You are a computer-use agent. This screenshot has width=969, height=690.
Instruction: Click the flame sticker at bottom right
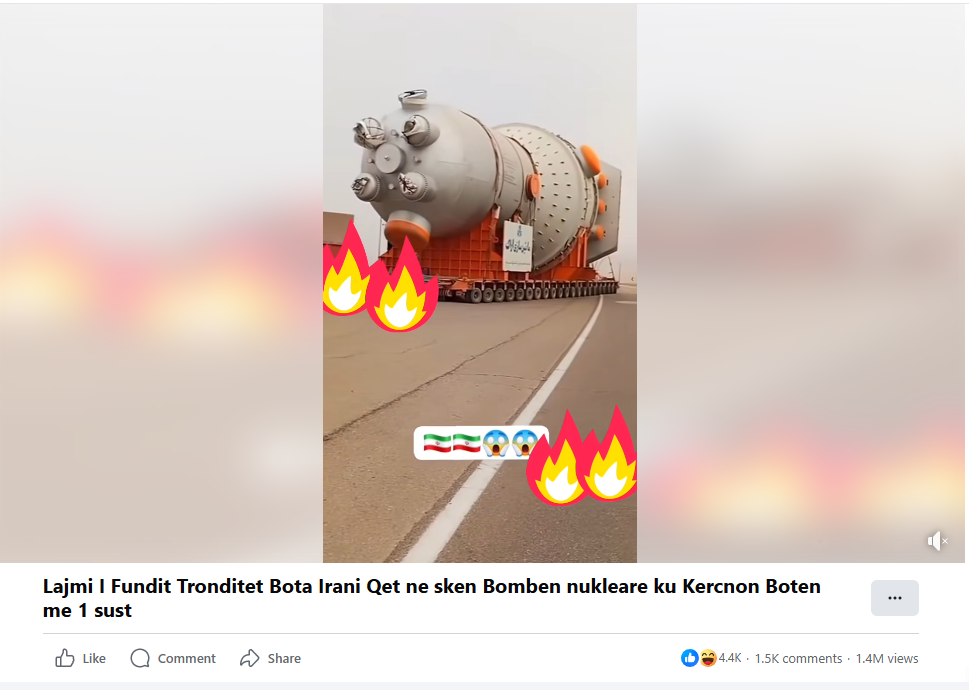pyautogui.click(x=581, y=455)
